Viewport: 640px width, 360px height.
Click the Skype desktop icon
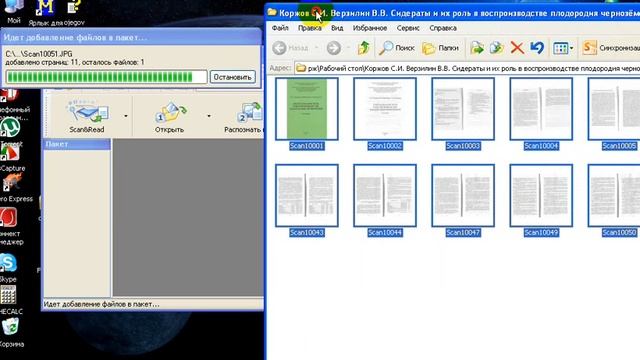pyautogui.click(x=8, y=263)
